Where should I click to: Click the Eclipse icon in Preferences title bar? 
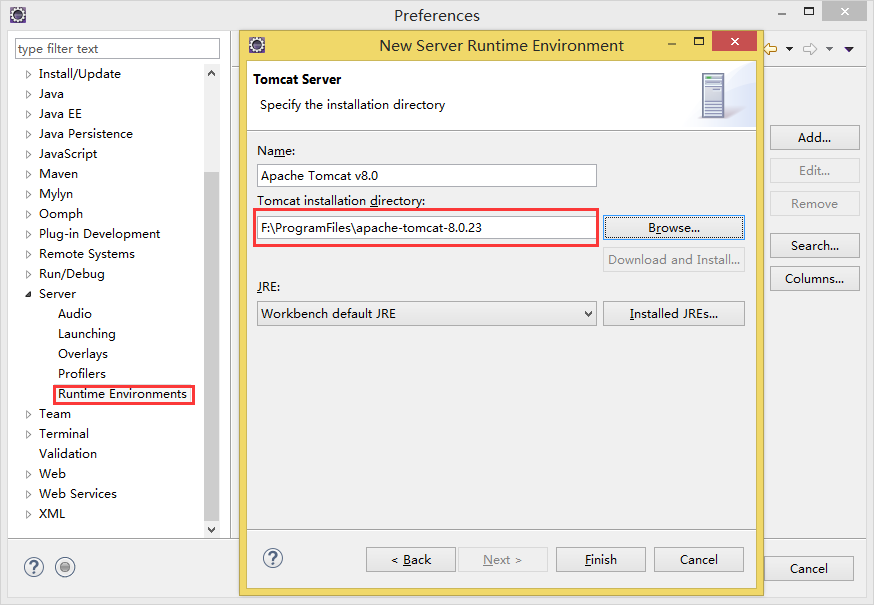coord(18,15)
